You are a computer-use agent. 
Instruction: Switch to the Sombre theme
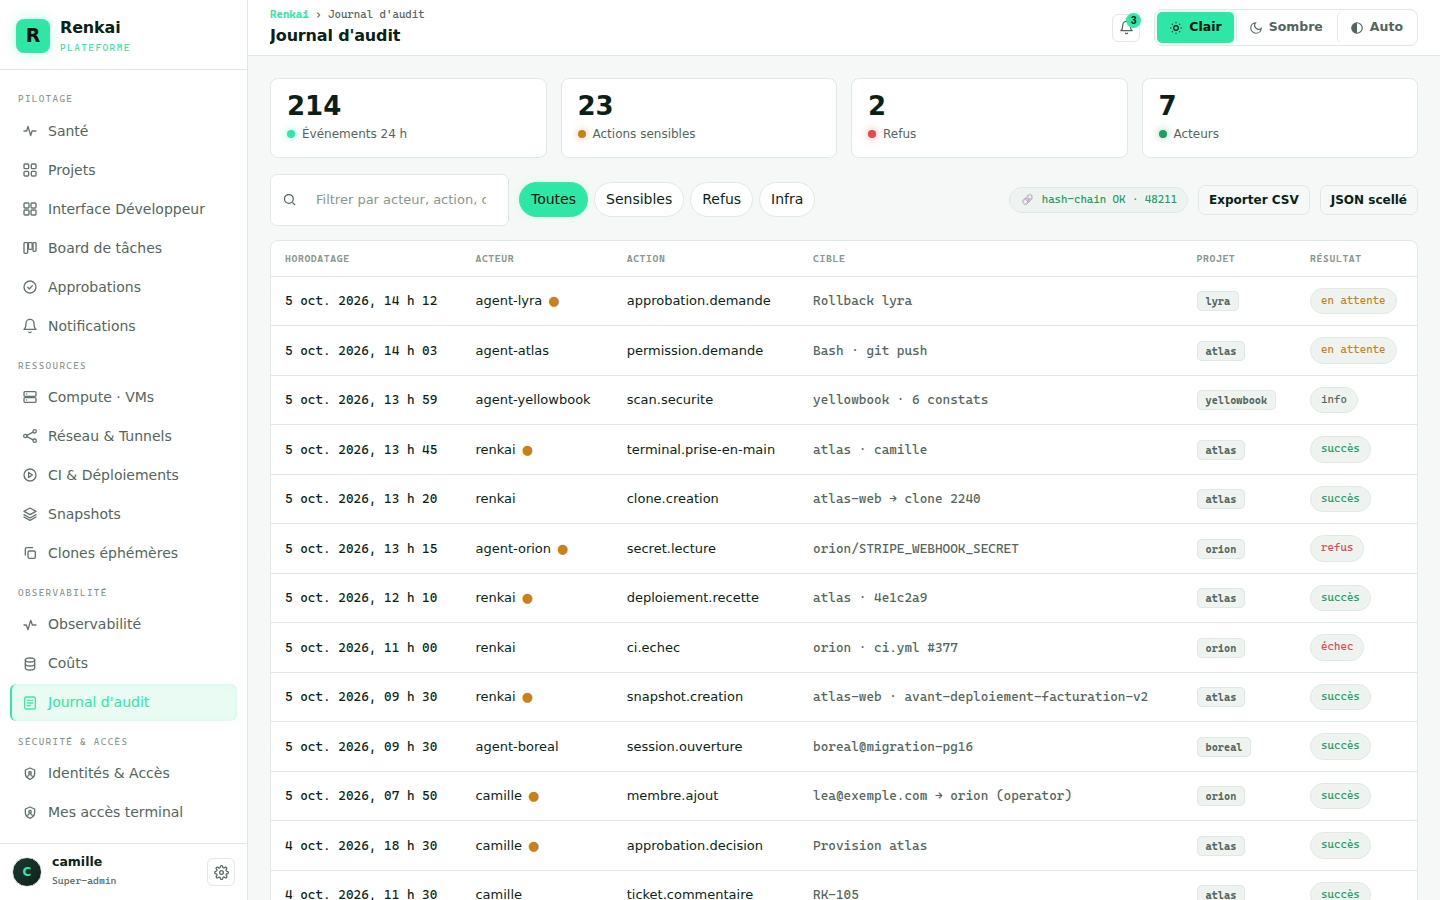pyautogui.click(x=1286, y=27)
